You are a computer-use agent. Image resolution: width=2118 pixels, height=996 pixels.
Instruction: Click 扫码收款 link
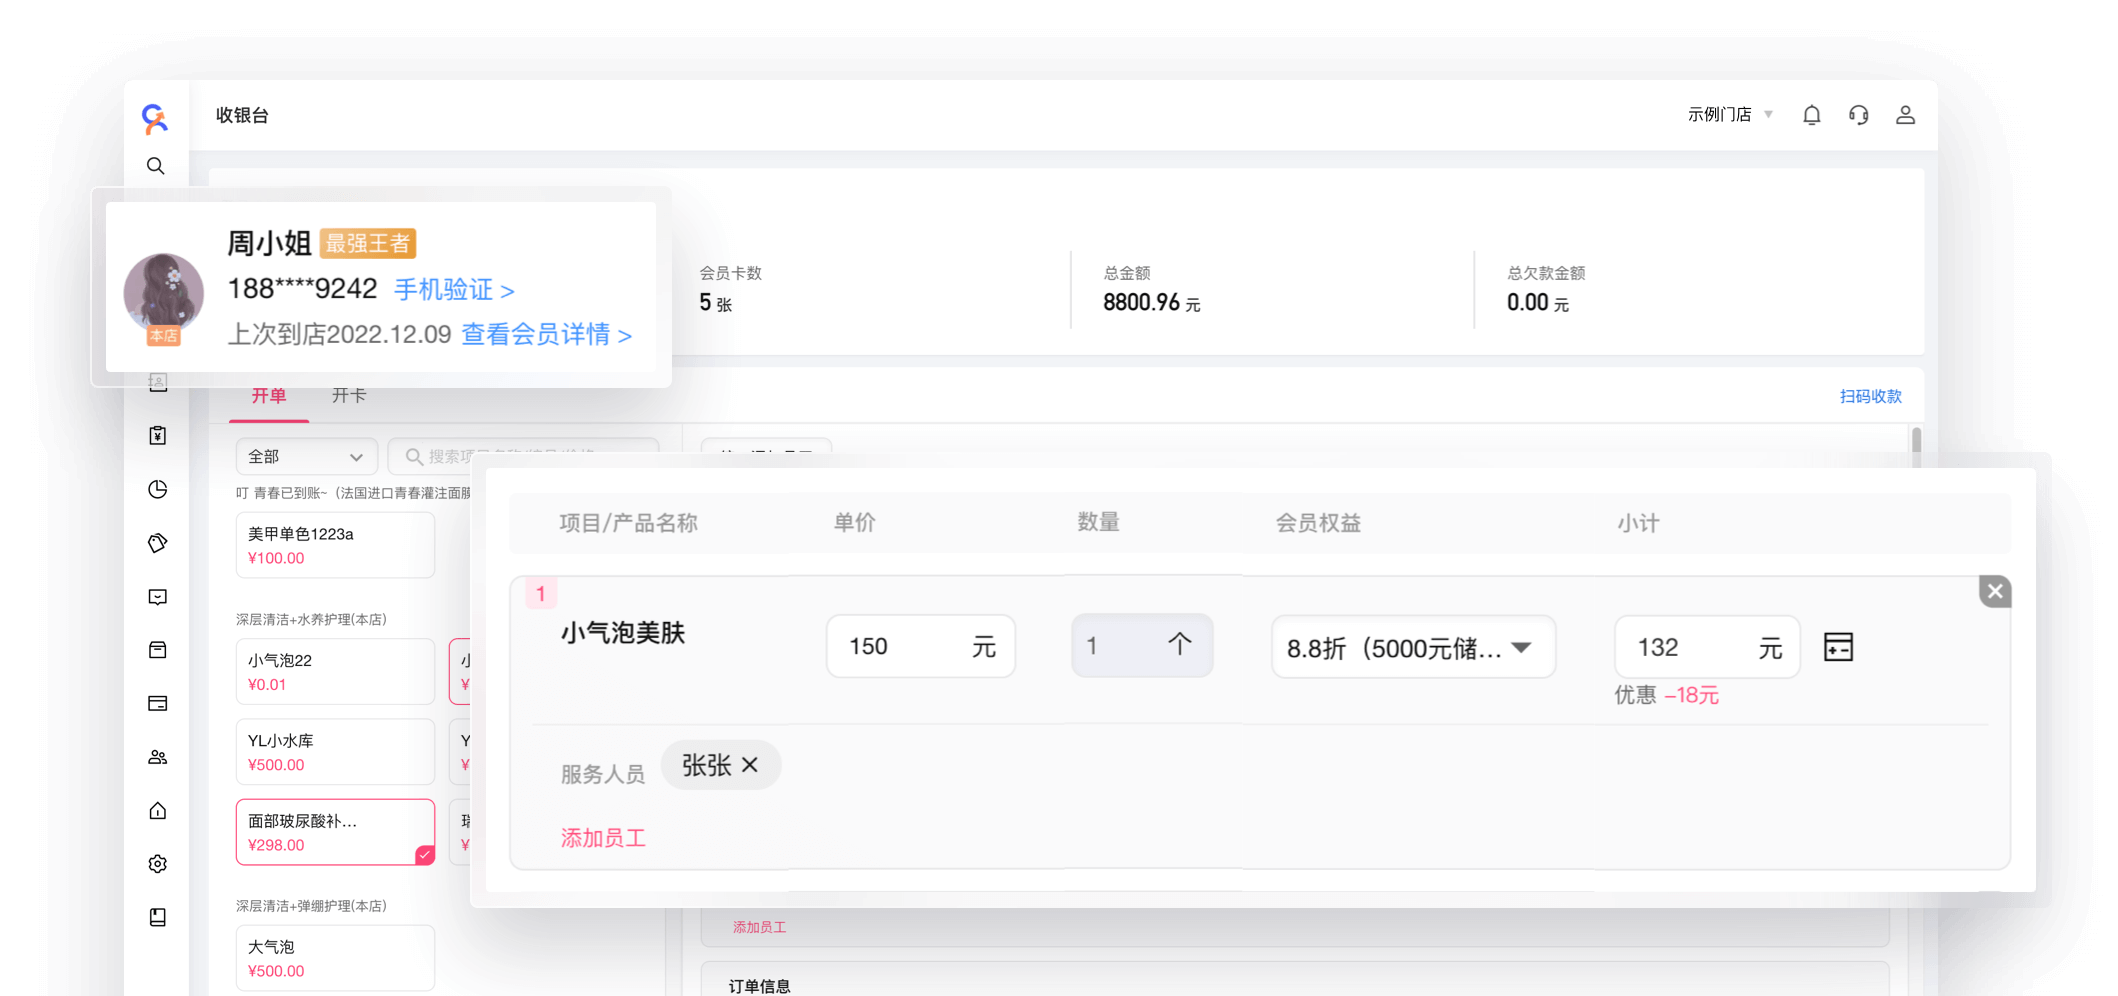1870,397
